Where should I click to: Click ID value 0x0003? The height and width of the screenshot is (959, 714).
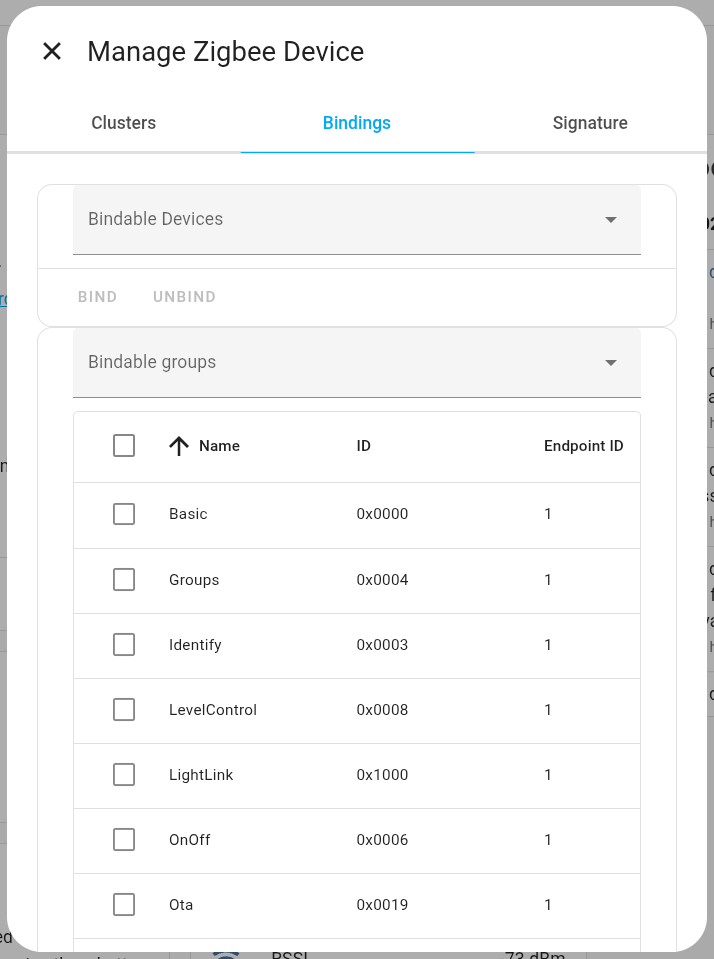click(x=382, y=645)
